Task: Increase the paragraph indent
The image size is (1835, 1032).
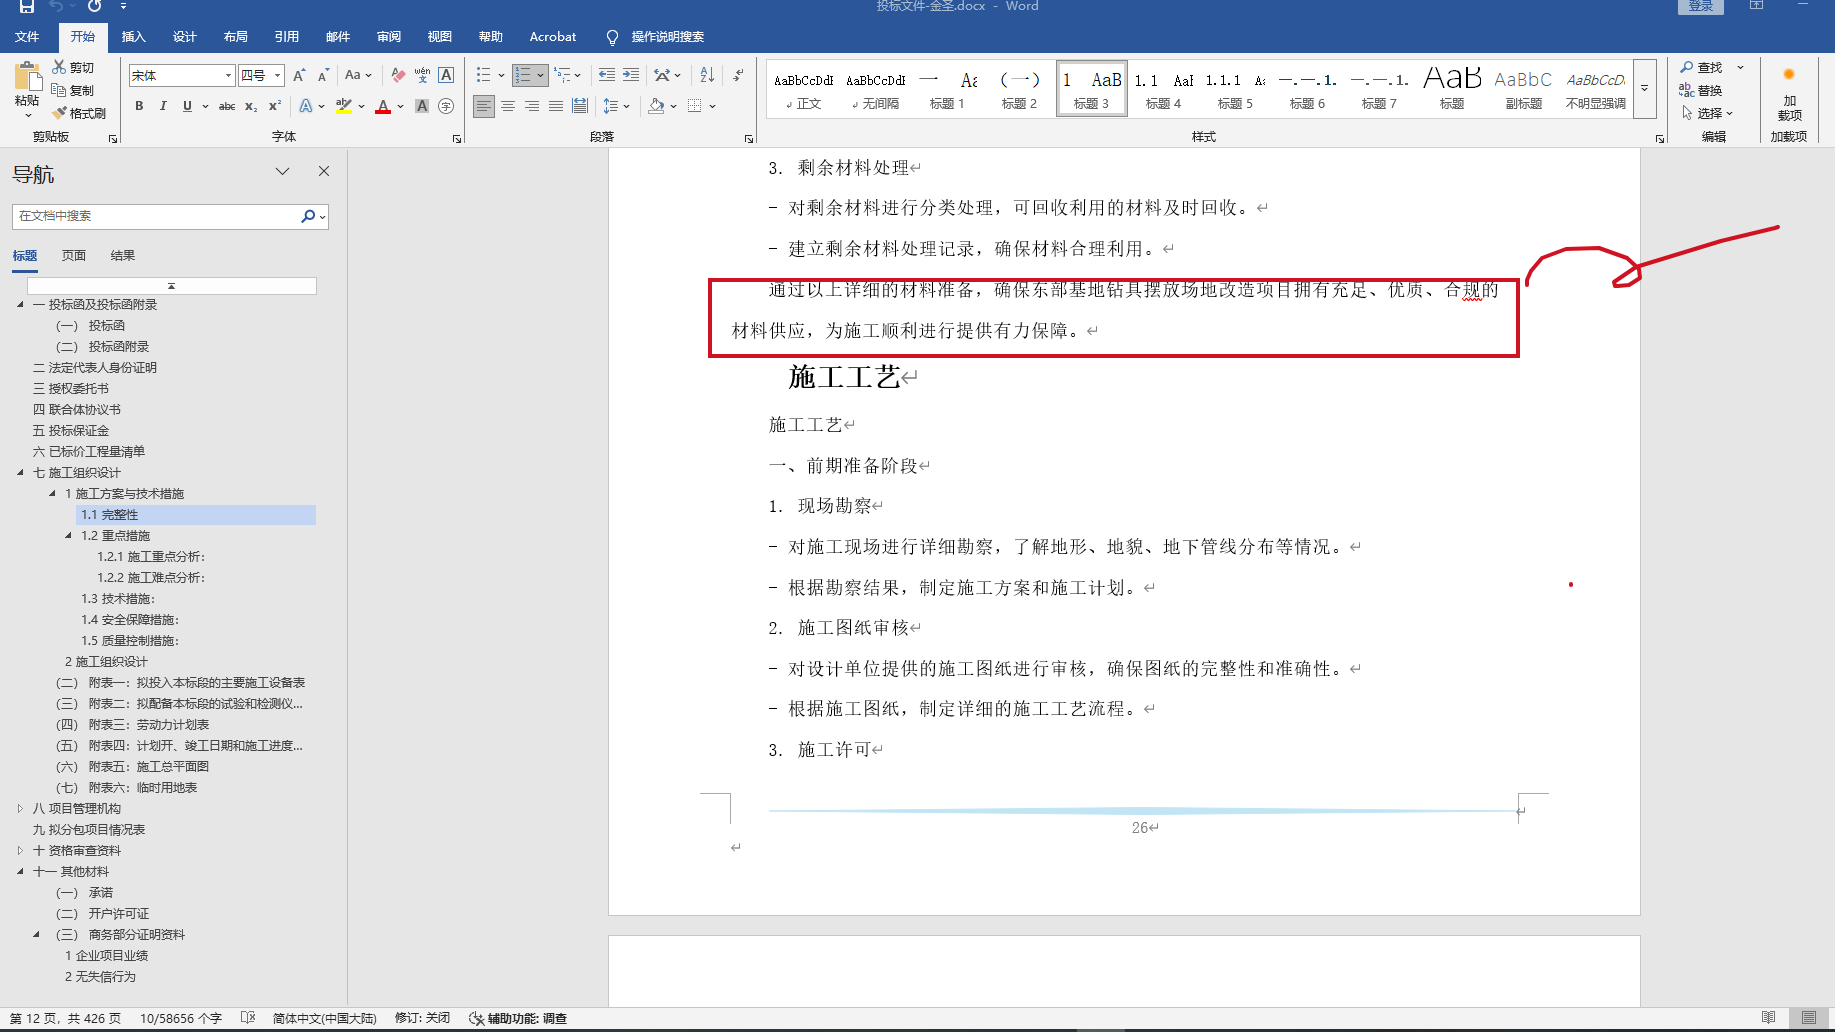Action: [x=631, y=75]
